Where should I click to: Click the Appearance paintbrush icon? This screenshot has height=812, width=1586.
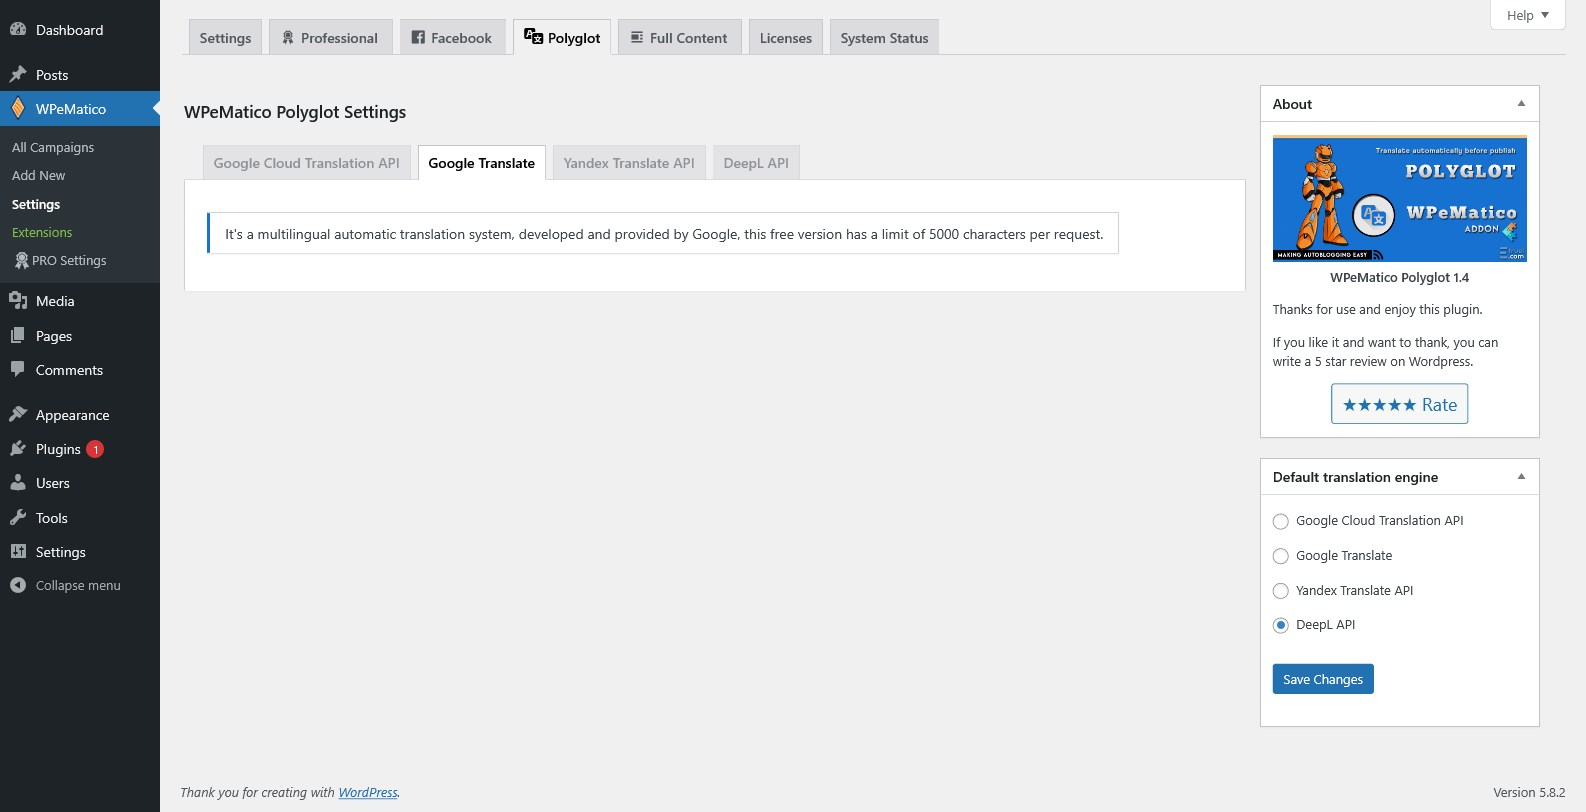click(18, 415)
